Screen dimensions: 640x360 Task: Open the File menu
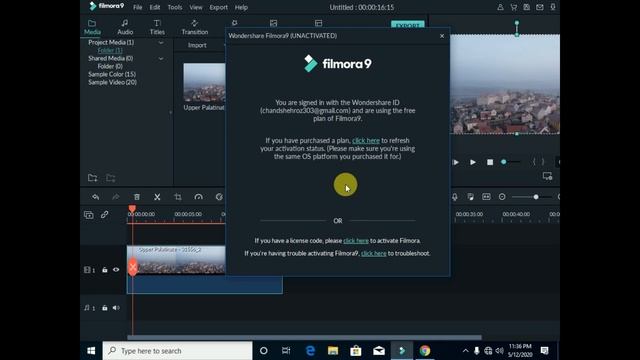tap(138, 7)
